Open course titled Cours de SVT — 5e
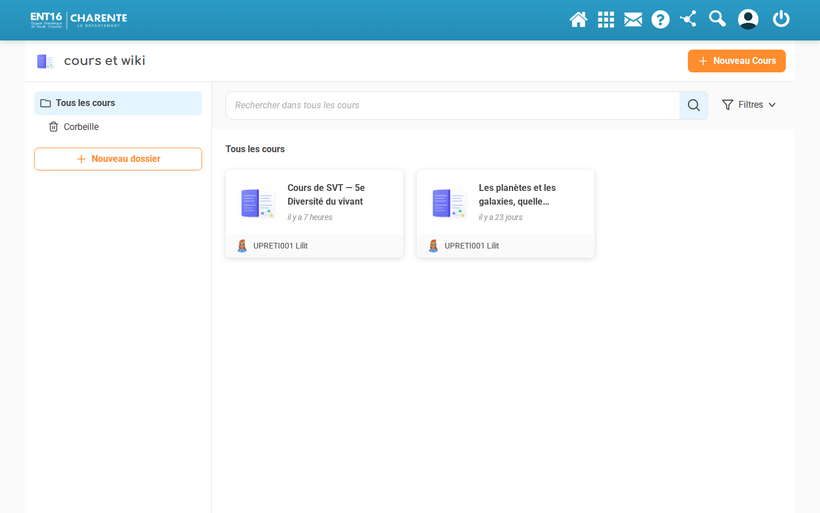The image size is (820, 513). [326, 195]
